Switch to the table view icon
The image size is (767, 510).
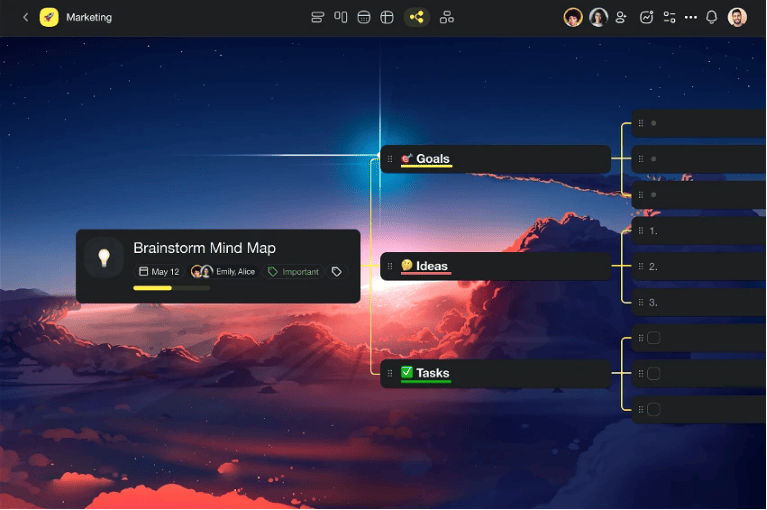[387, 18]
